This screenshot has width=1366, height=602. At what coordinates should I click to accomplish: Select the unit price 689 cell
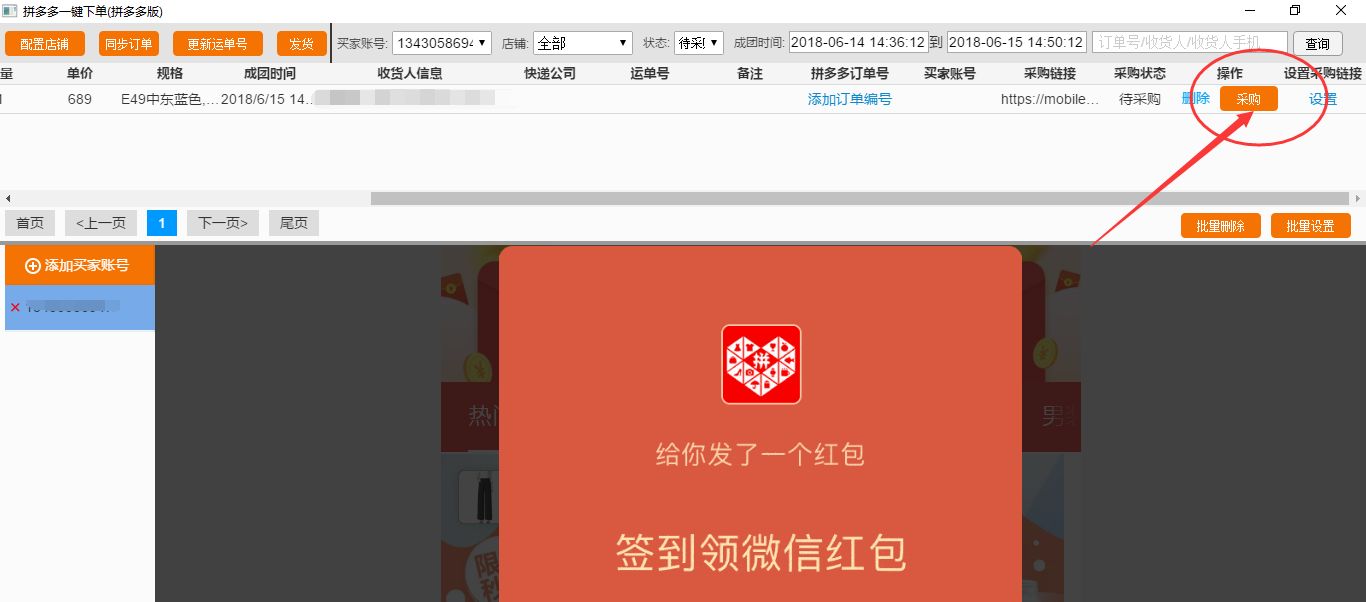point(80,99)
